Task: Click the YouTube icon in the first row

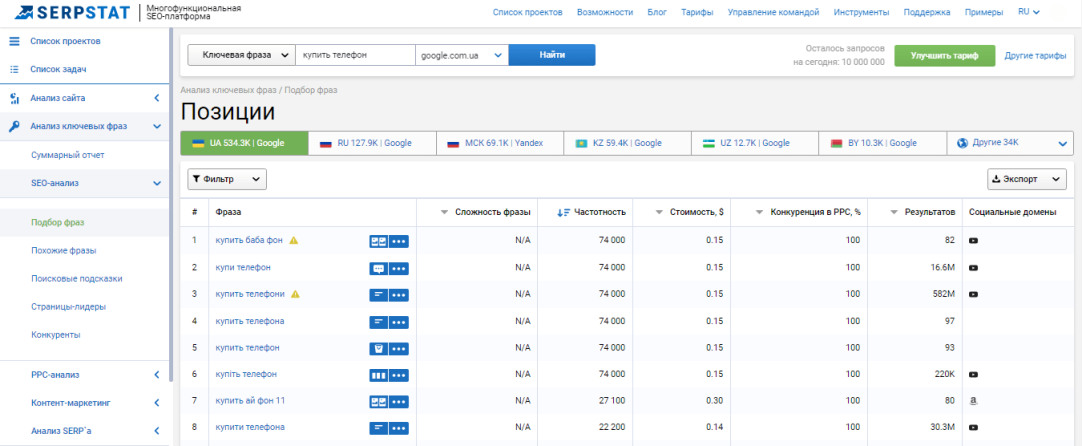Action: (x=973, y=241)
